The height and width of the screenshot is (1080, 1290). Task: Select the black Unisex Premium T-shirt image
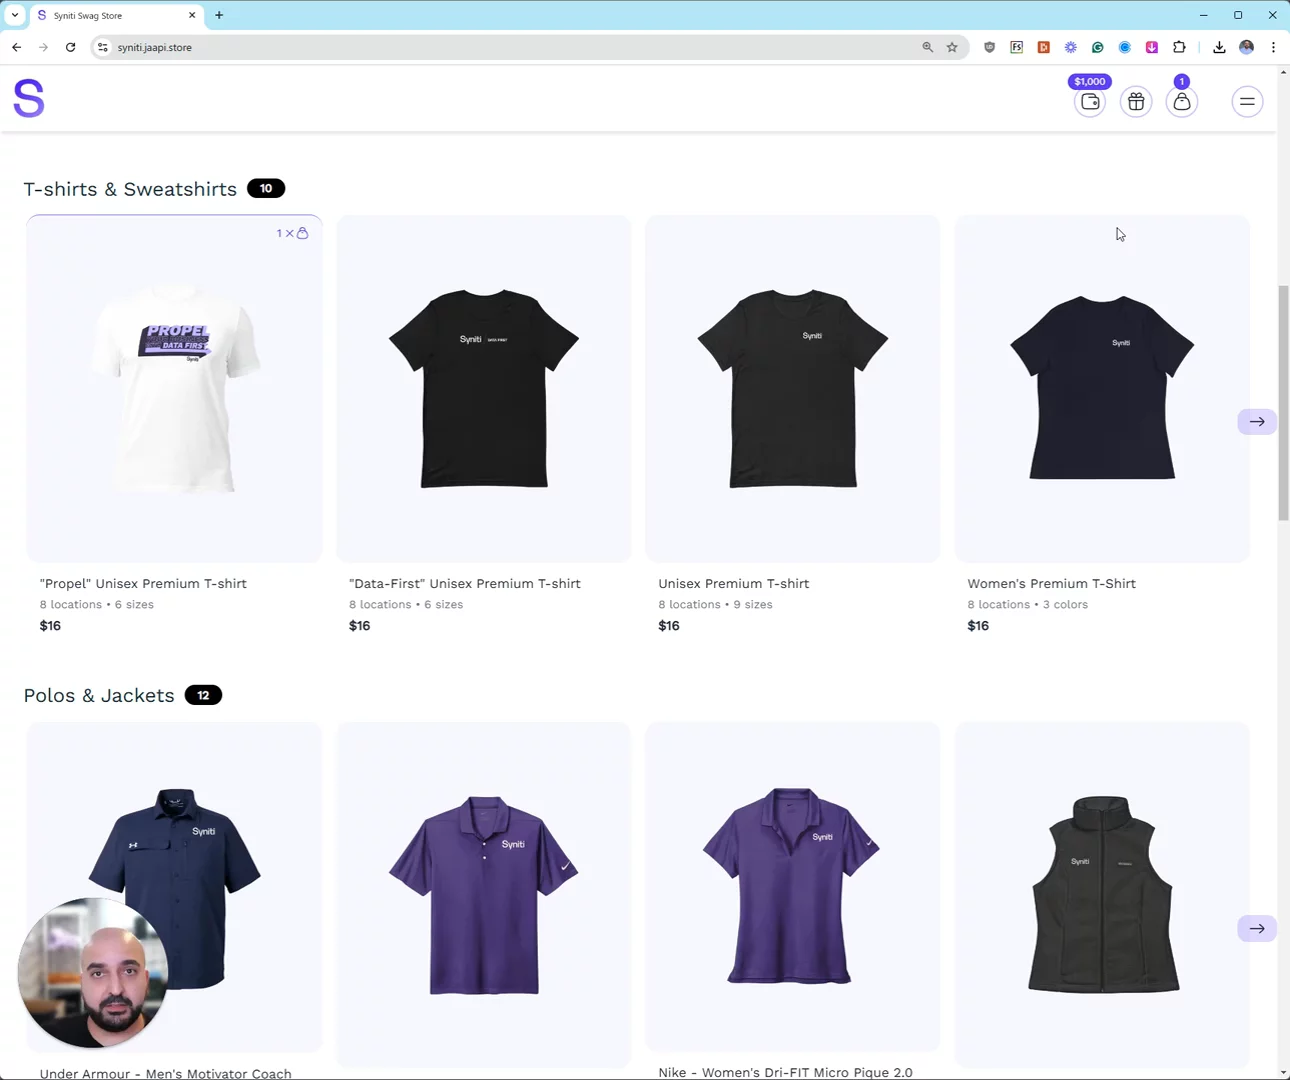[792, 388]
